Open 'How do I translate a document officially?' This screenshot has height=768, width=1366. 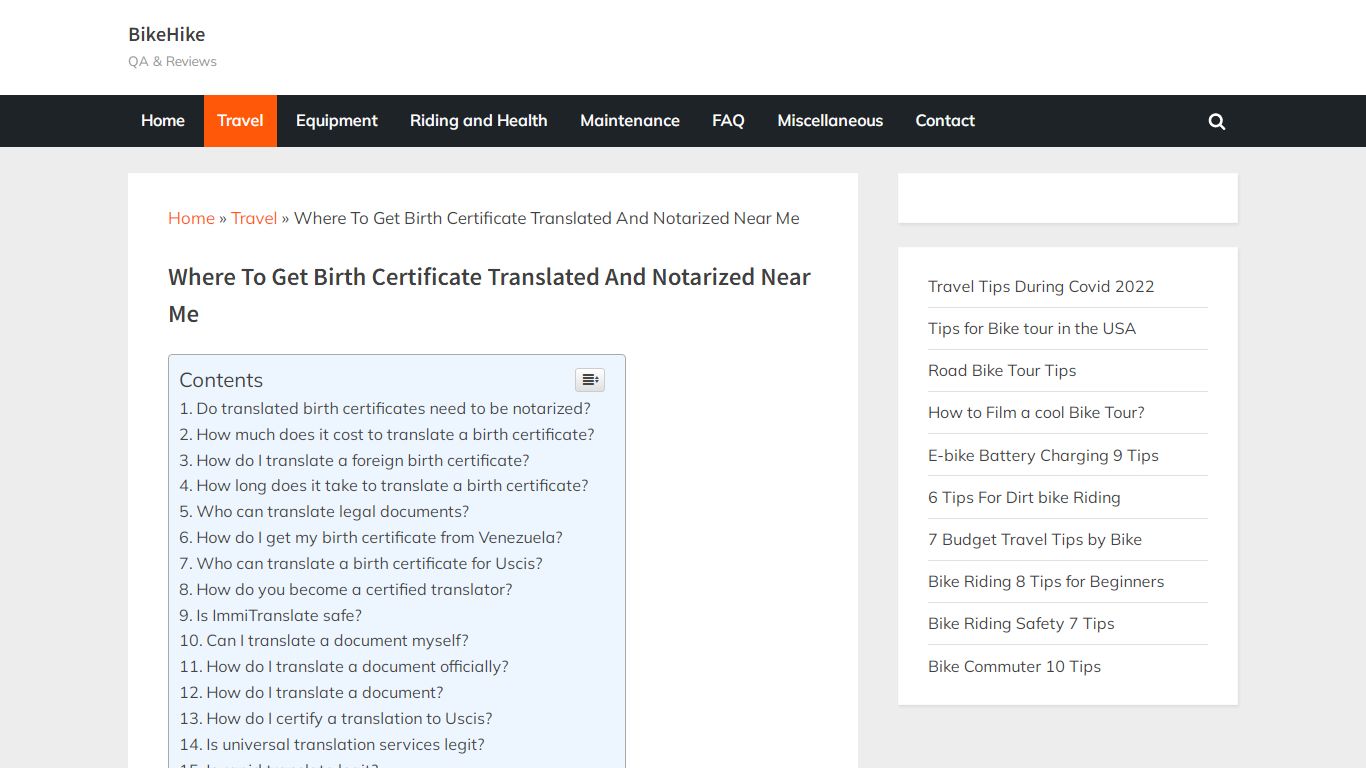pyautogui.click(x=344, y=666)
